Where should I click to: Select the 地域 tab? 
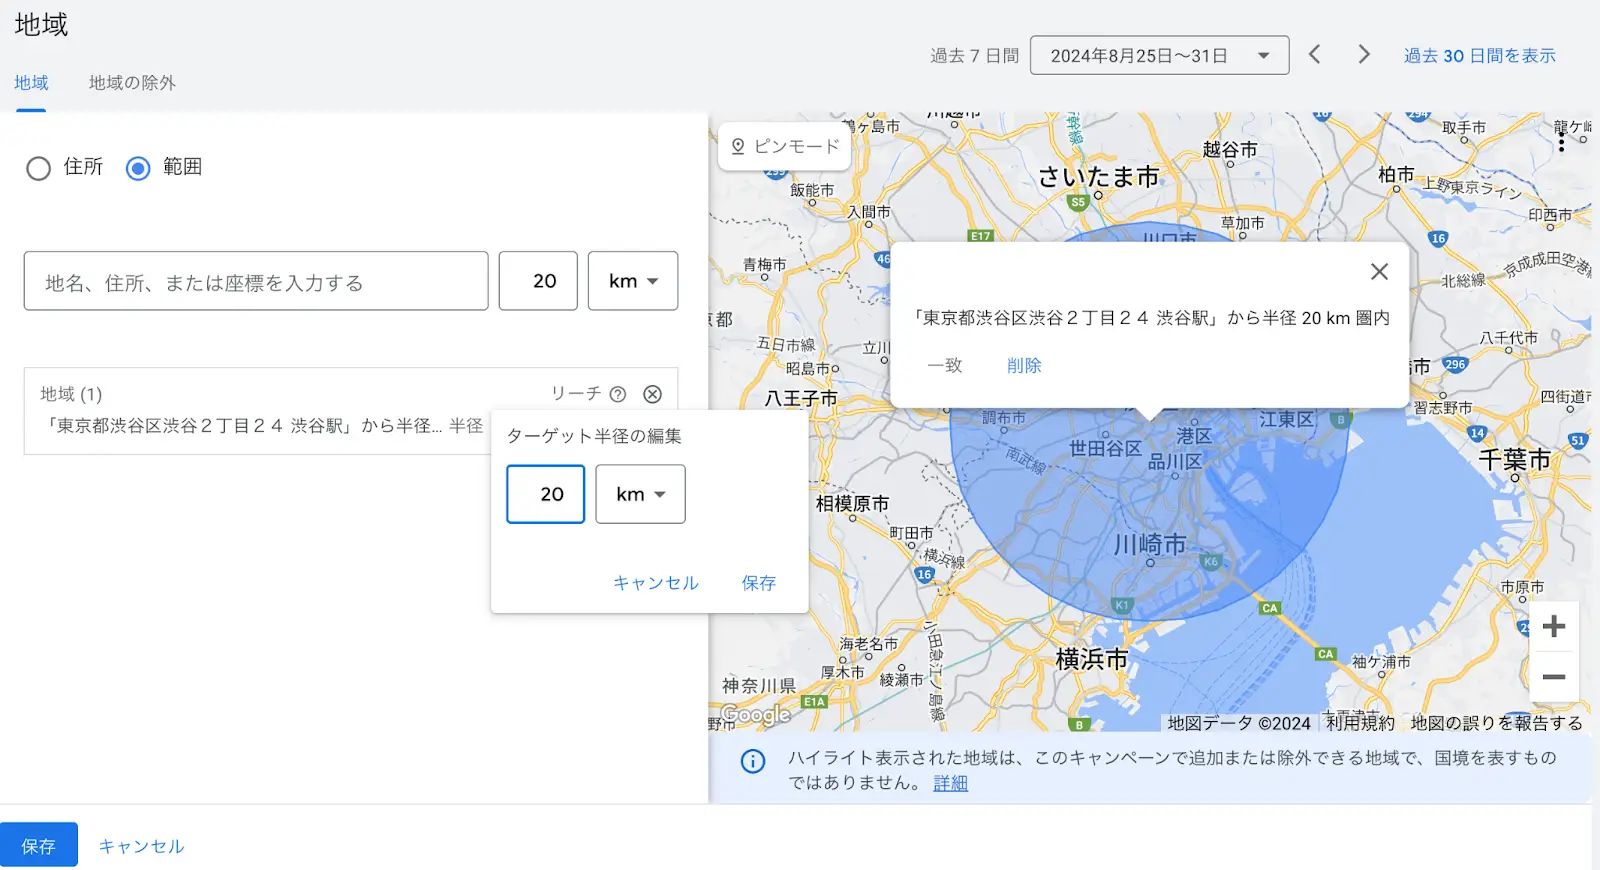pos(31,83)
